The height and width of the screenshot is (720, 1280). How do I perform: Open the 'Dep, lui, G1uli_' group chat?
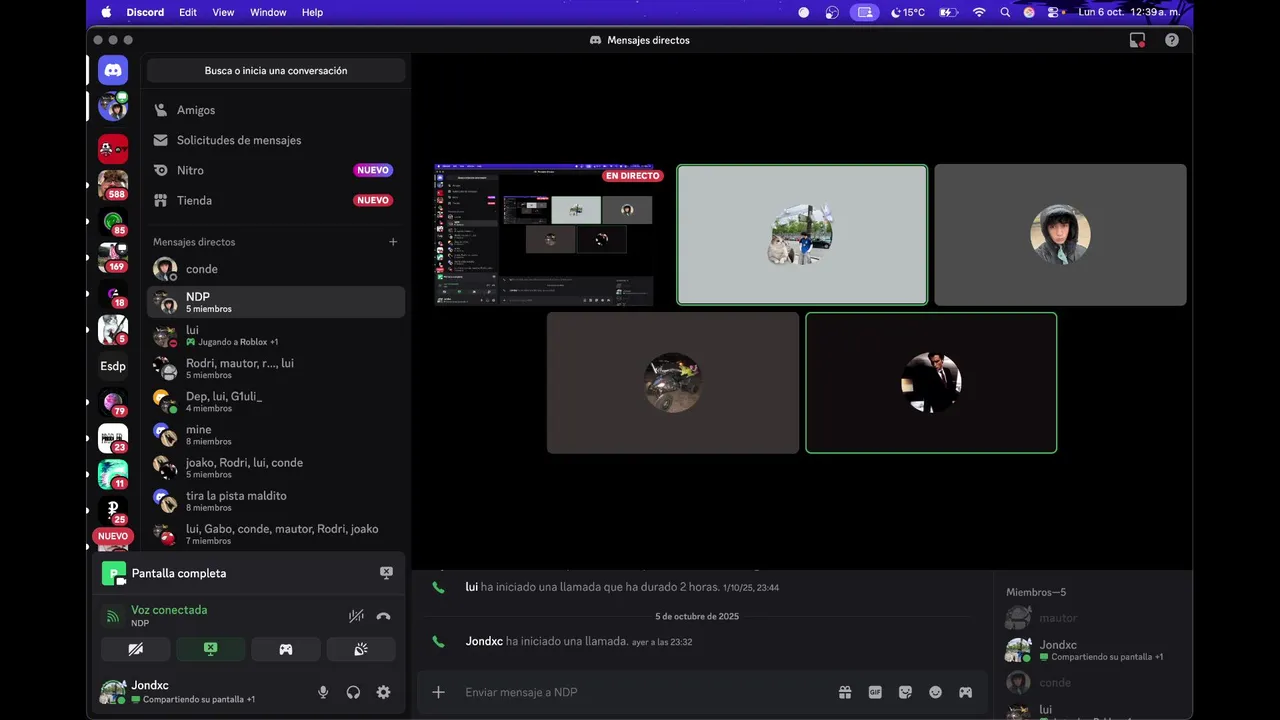(x=276, y=401)
